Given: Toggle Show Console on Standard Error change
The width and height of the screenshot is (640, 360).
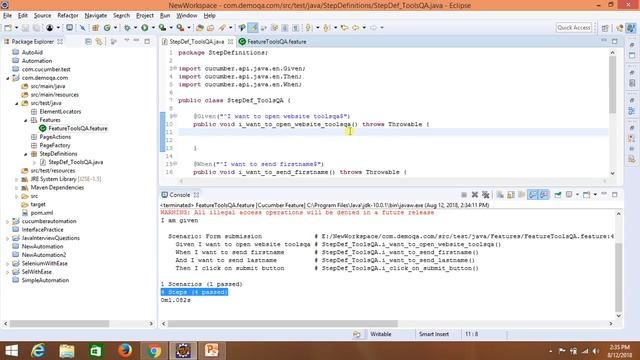Looking at the screenshot, I should [544, 195].
